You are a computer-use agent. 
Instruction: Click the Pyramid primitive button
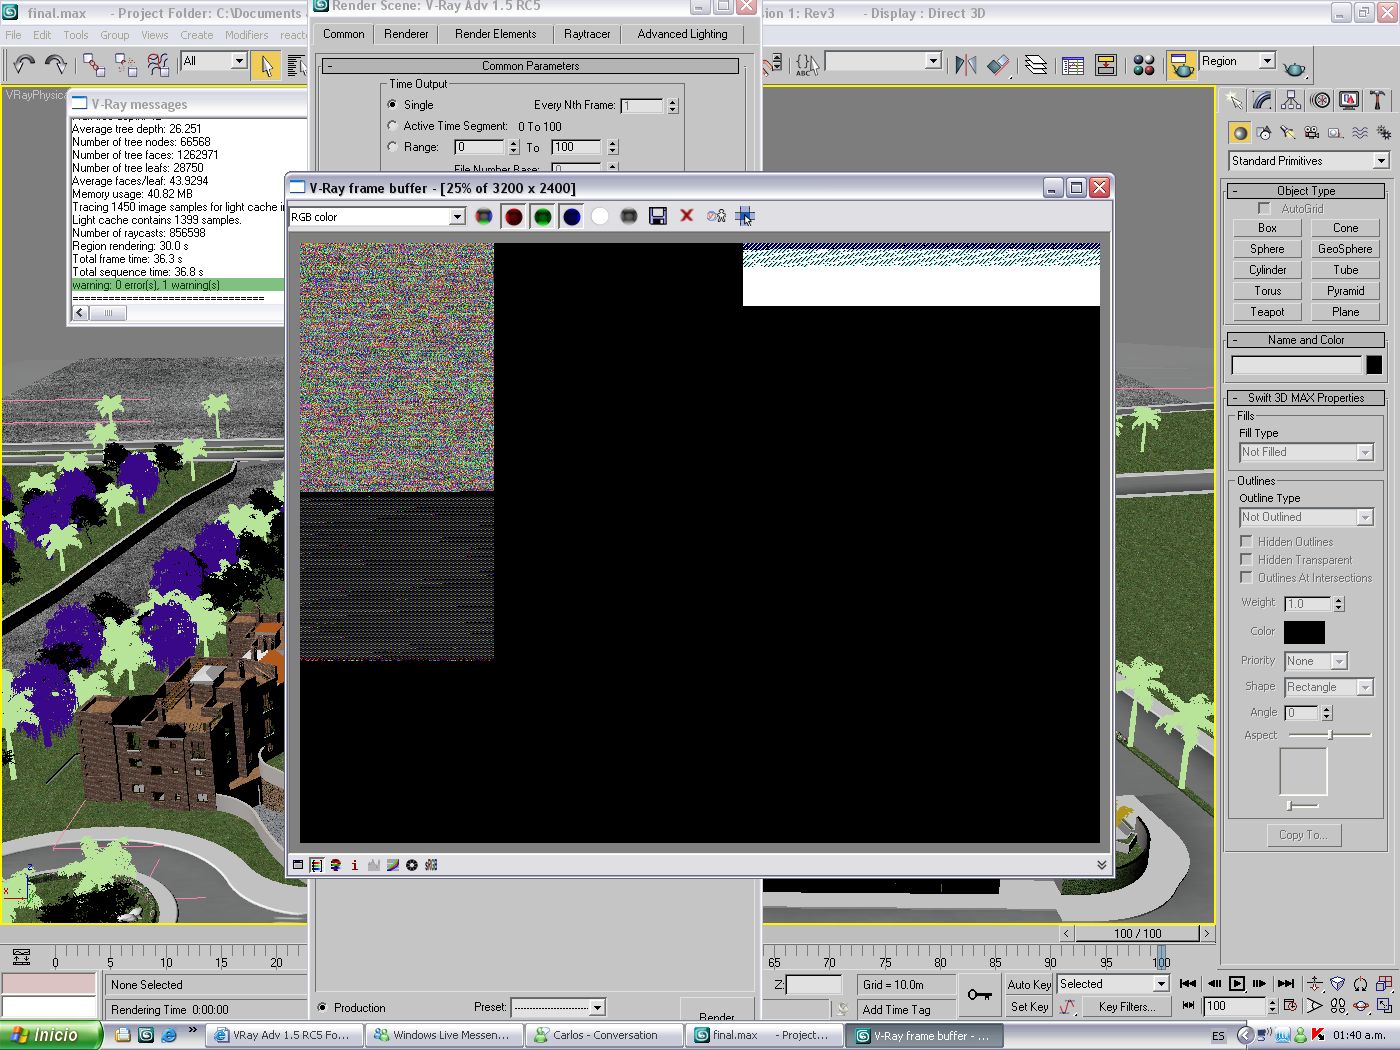[1345, 291]
